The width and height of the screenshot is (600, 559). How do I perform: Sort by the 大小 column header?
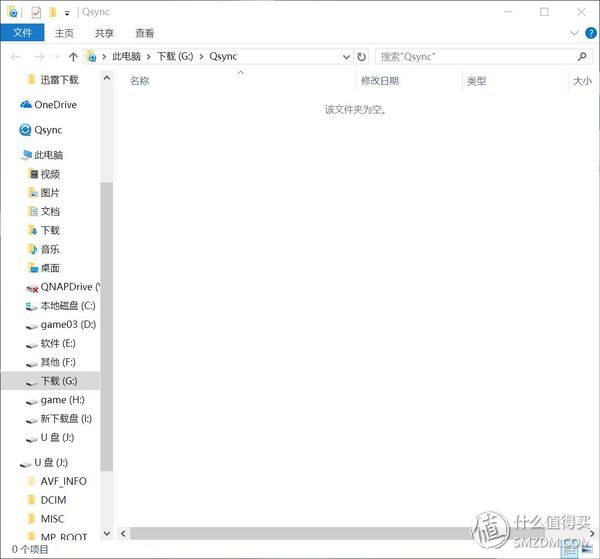582,81
